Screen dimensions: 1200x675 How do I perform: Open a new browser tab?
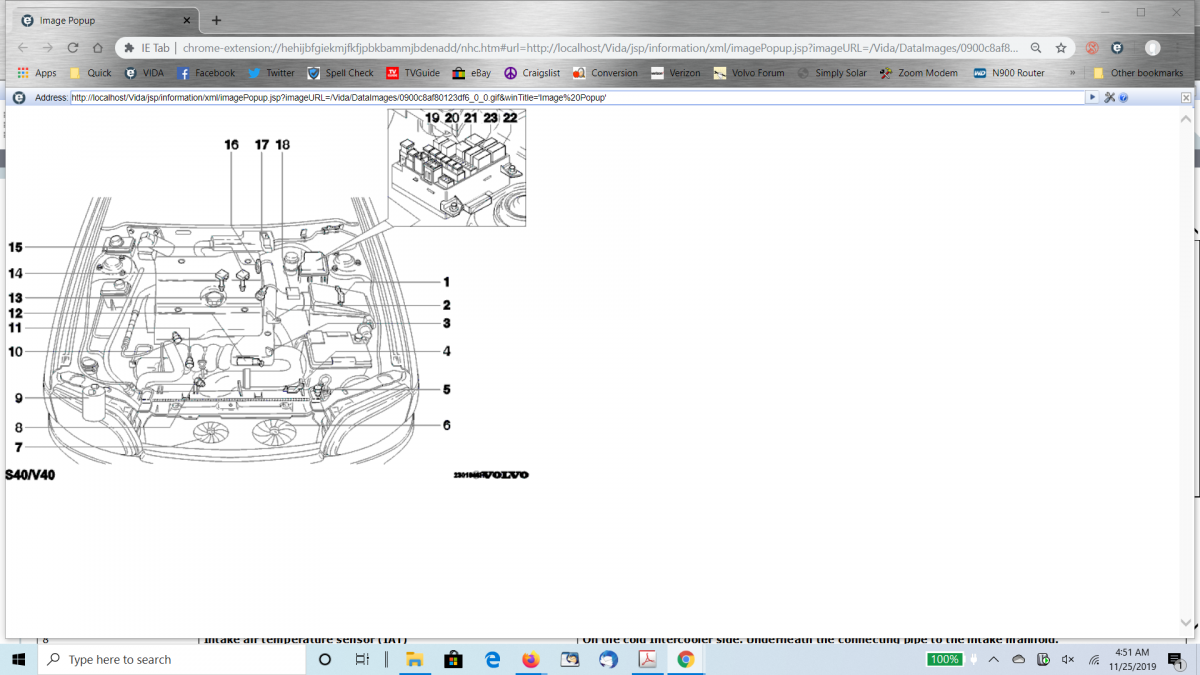tap(216, 20)
